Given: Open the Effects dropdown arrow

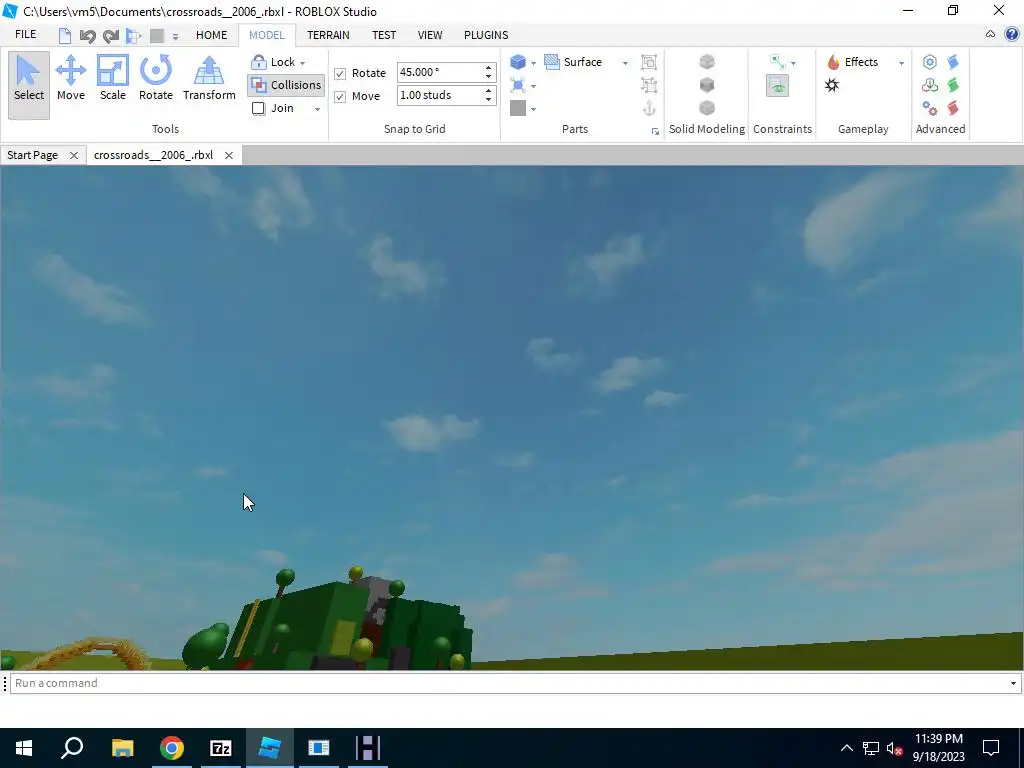Looking at the screenshot, I should 901,63.
